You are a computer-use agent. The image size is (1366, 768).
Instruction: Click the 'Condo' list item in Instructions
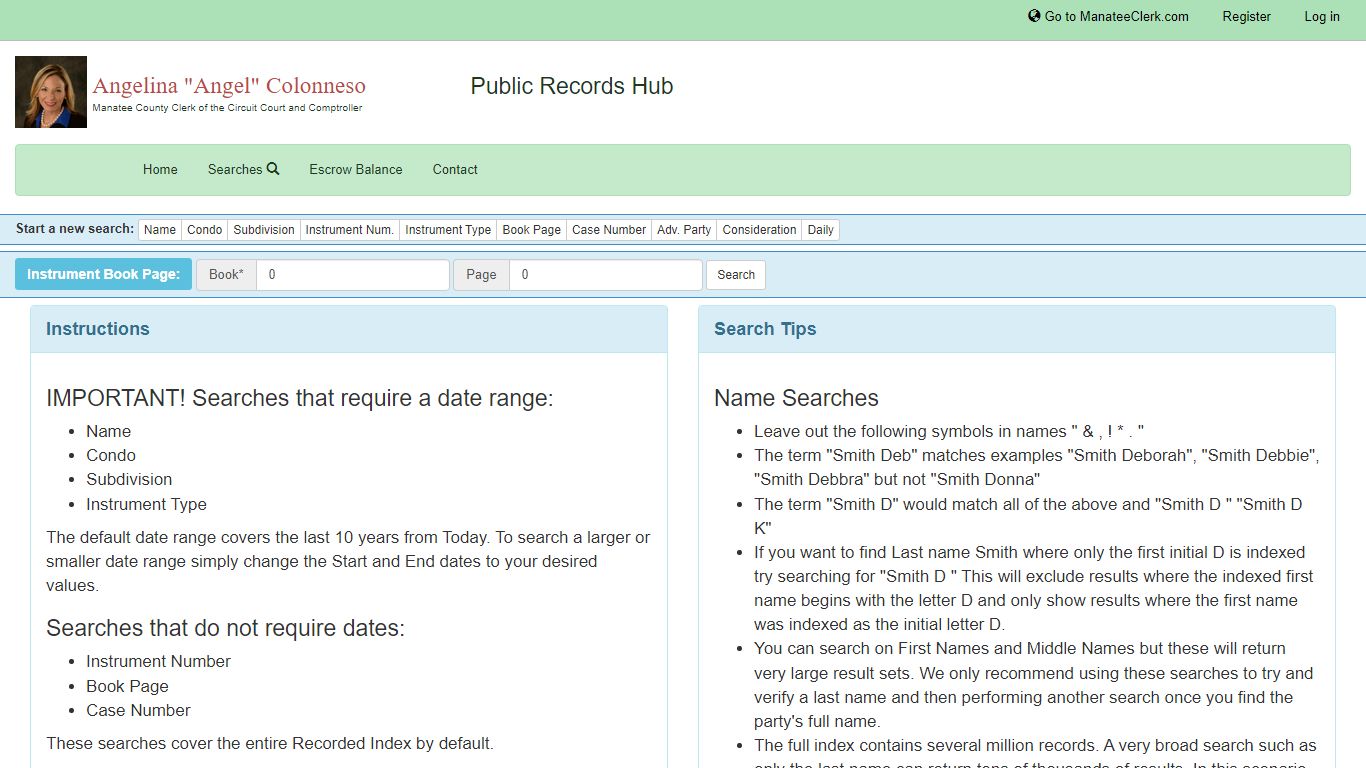pyautogui.click(x=111, y=455)
